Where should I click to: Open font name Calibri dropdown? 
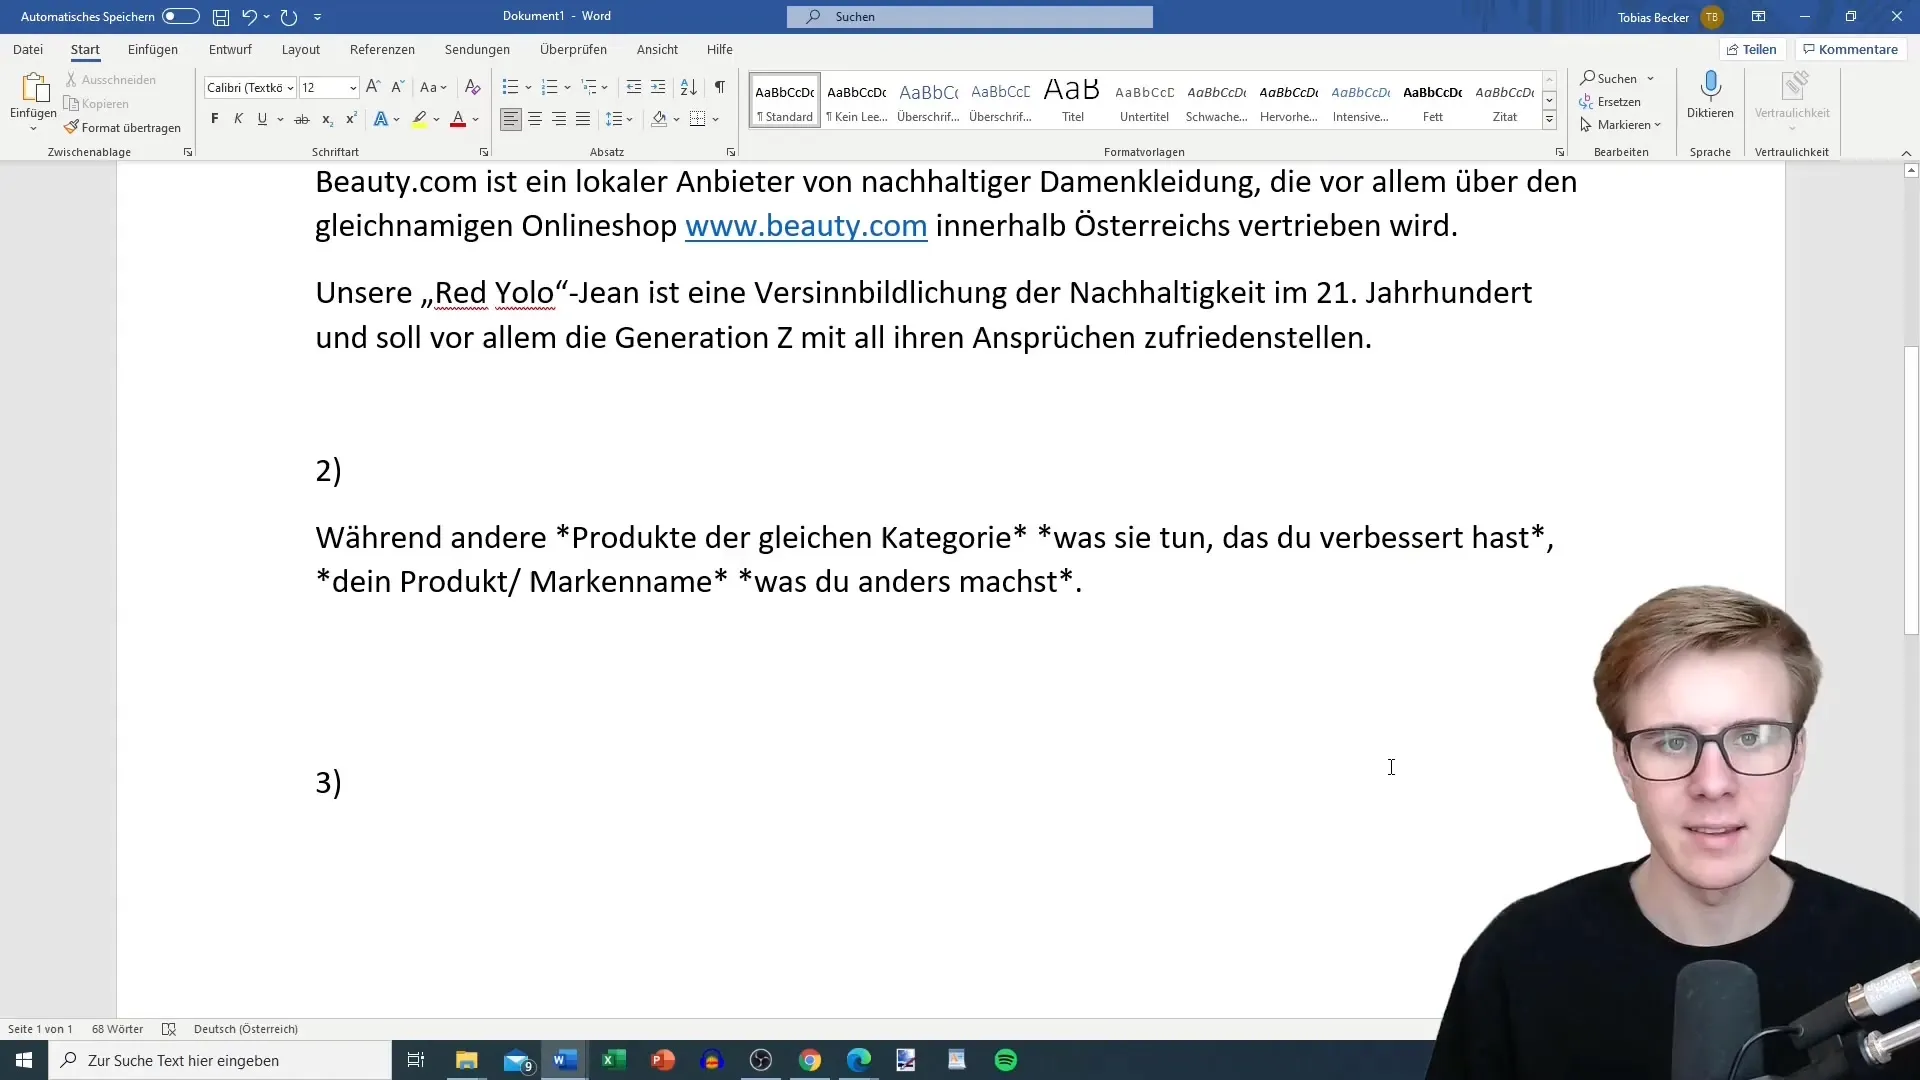tap(290, 88)
